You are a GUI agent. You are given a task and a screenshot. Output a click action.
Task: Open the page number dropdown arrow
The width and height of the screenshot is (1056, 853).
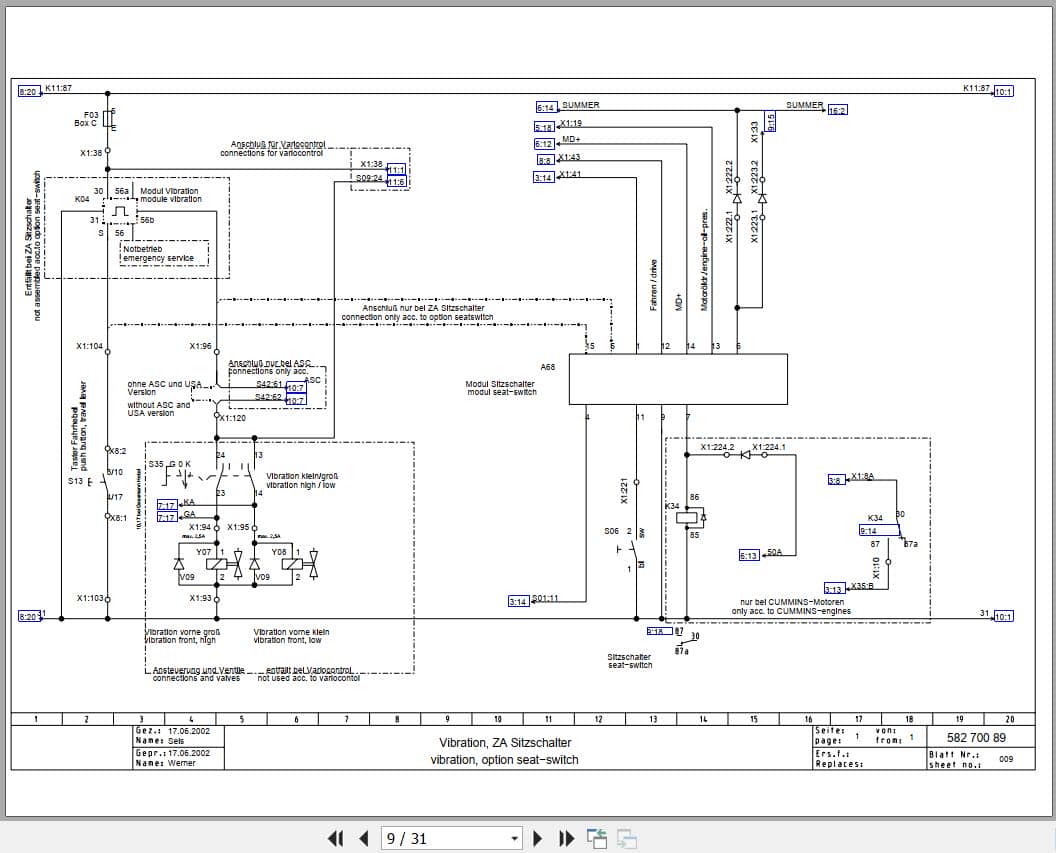pyautogui.click(x=515, y=839)
